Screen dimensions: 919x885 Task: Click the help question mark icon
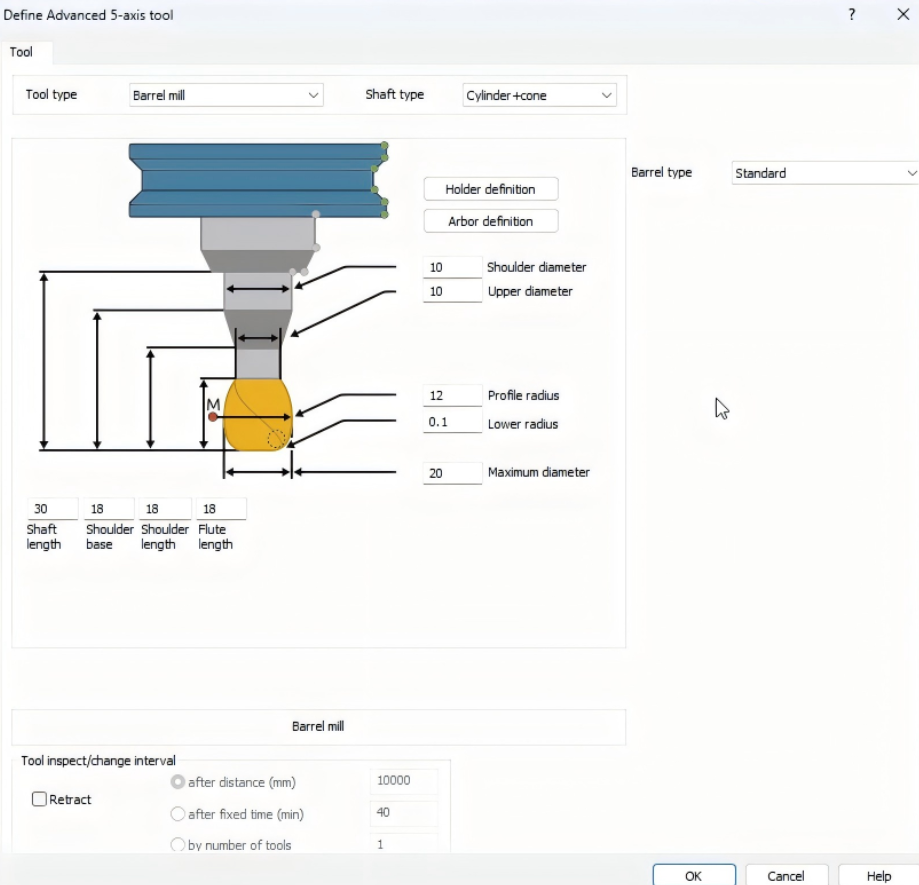click(x=852, y=14)
